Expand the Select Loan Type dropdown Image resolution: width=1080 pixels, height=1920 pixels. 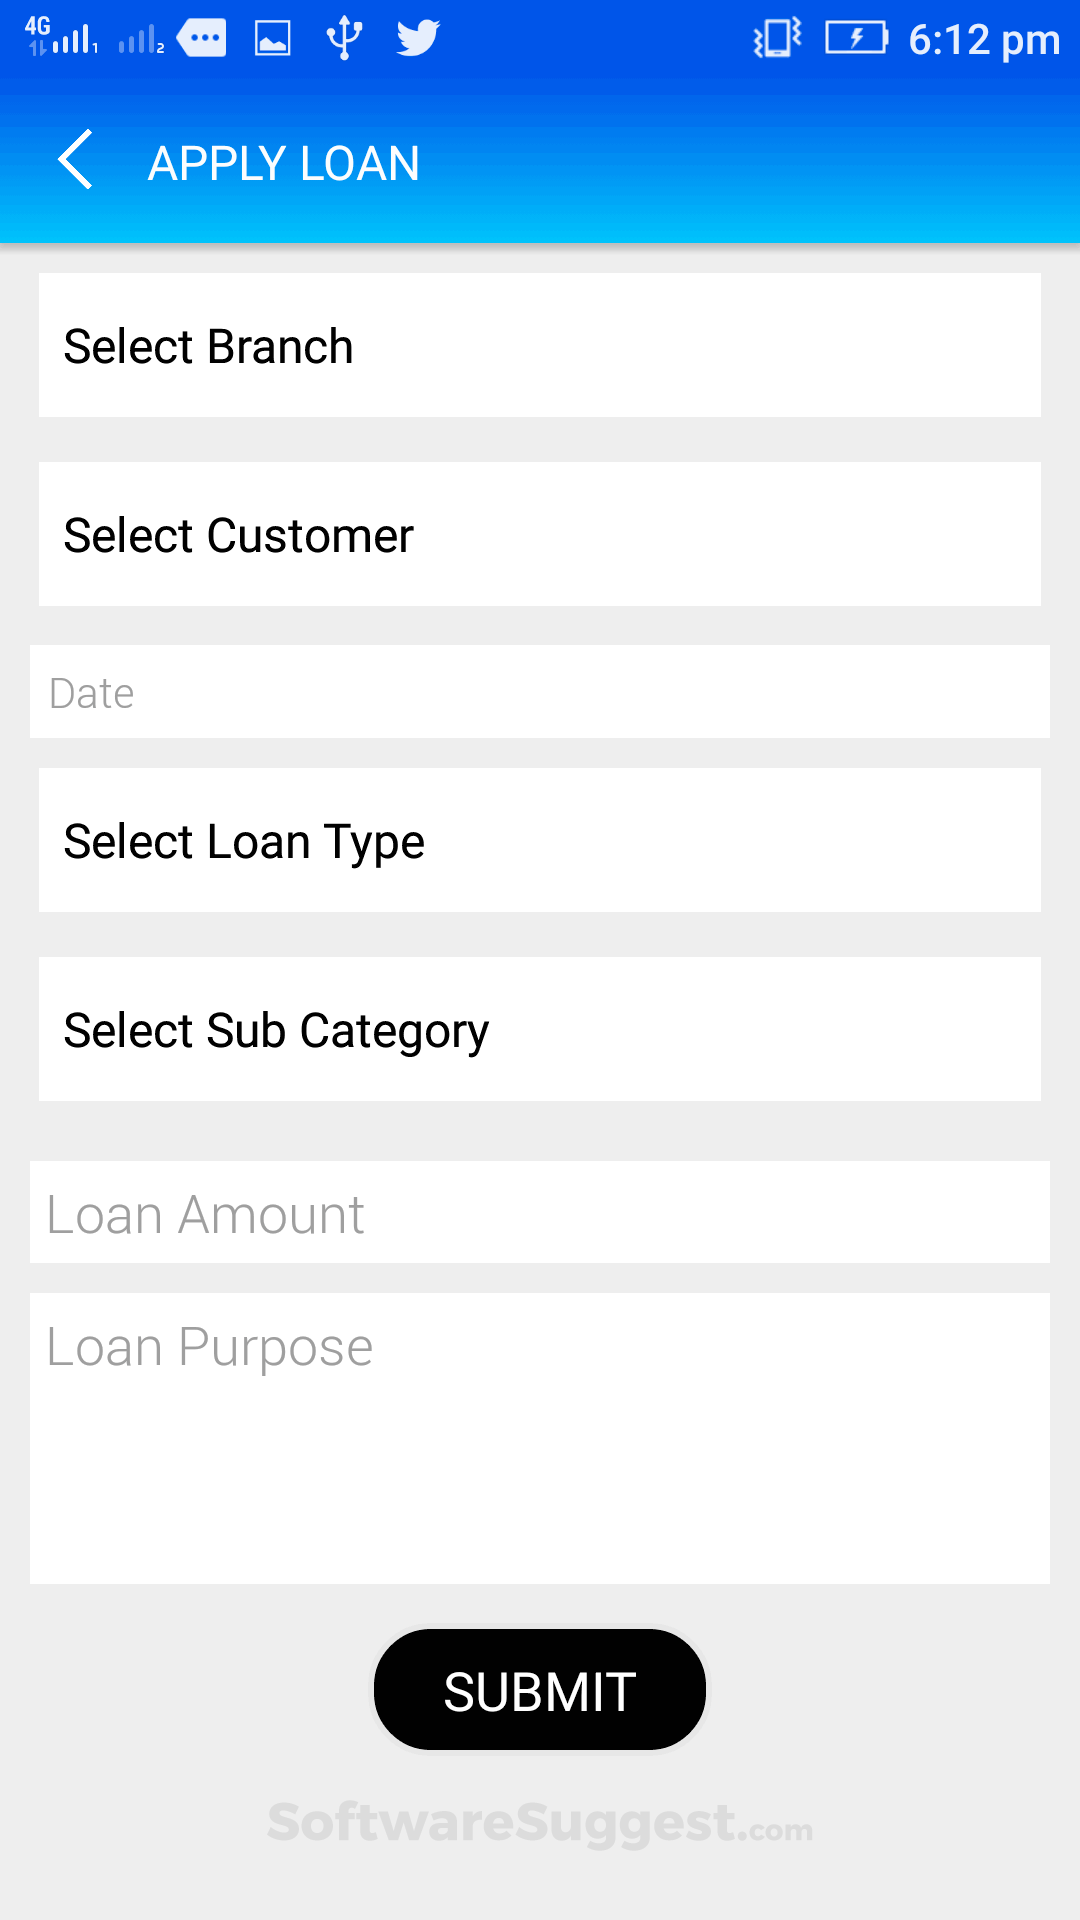(540, 841)
